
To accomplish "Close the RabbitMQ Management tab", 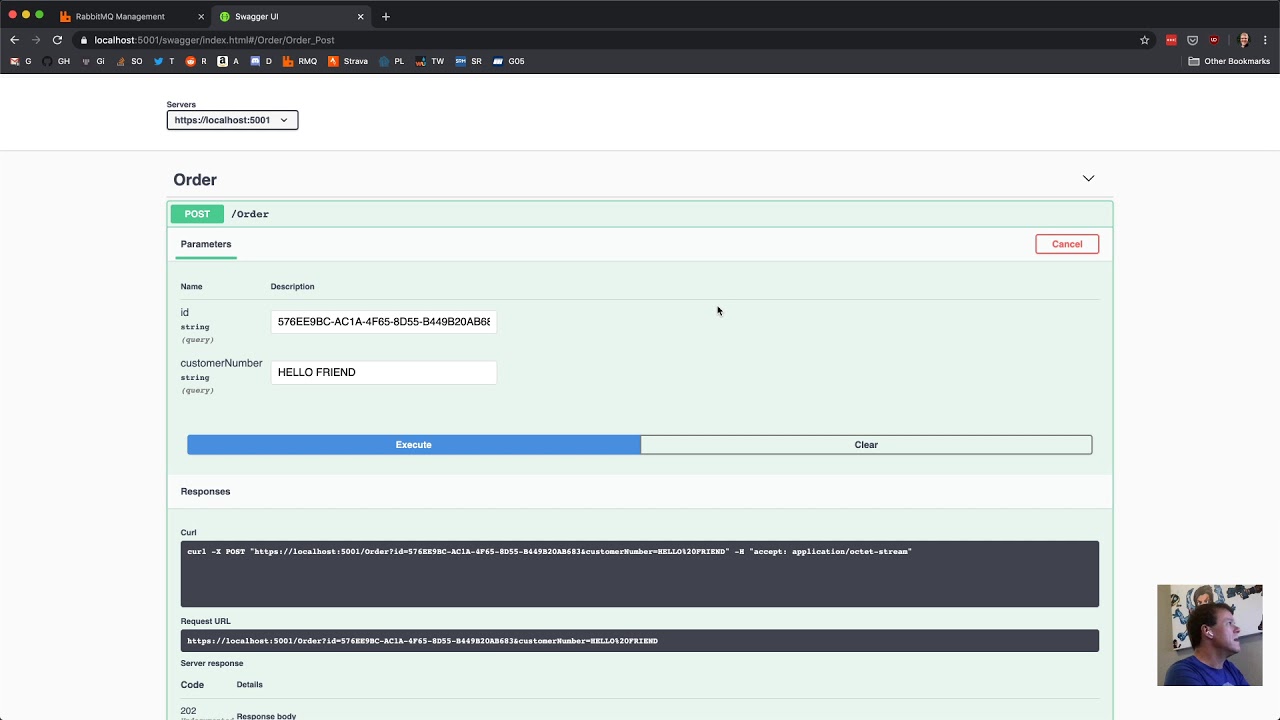I will coord(200,16).
